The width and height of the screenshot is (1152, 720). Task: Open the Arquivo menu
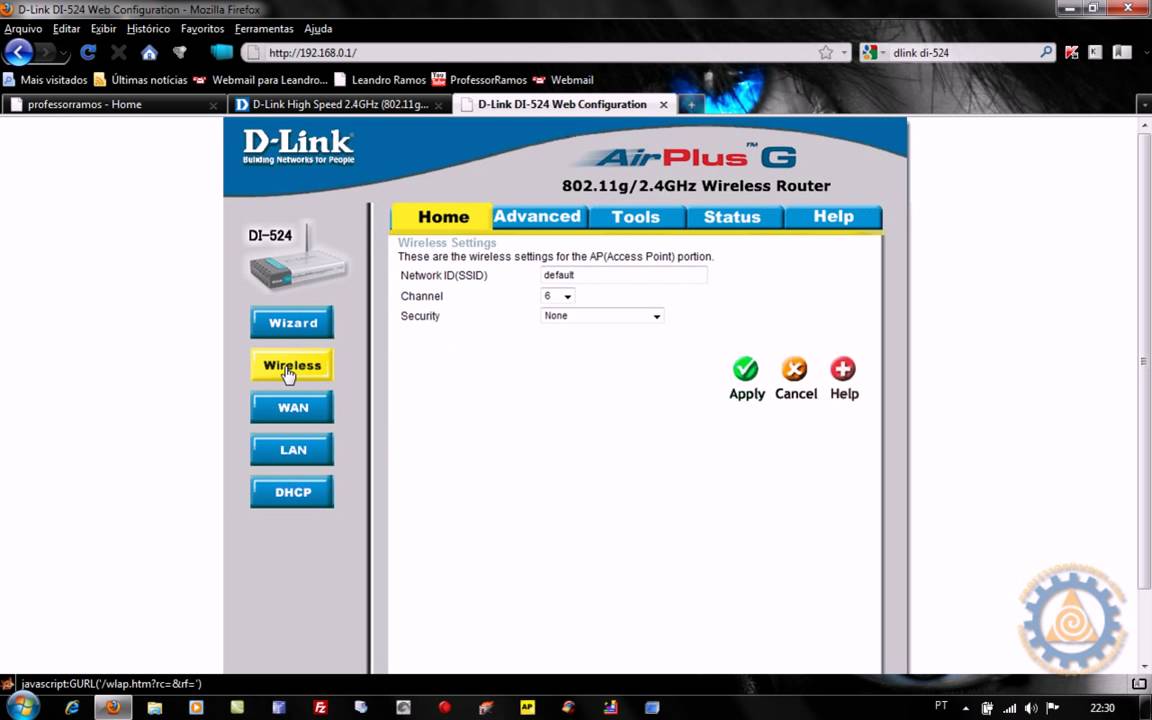23,29
